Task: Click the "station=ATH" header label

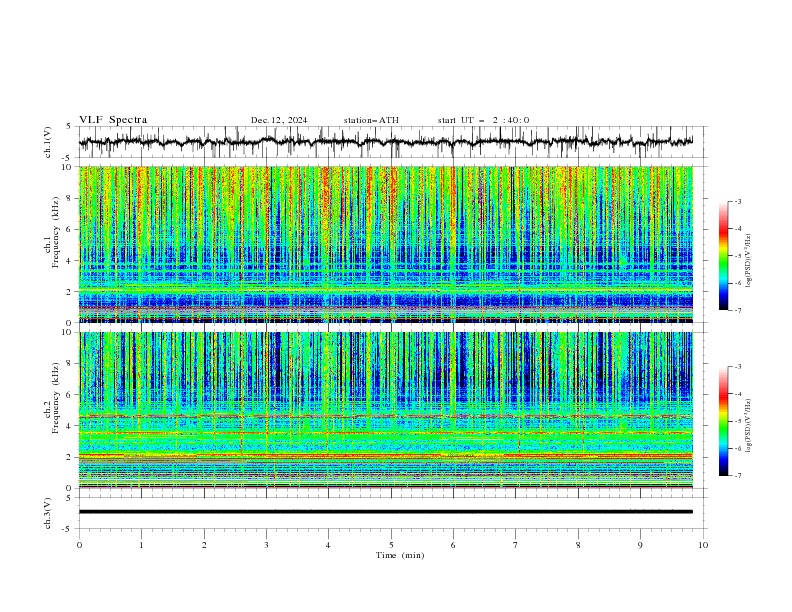Action: pos(371,120)
